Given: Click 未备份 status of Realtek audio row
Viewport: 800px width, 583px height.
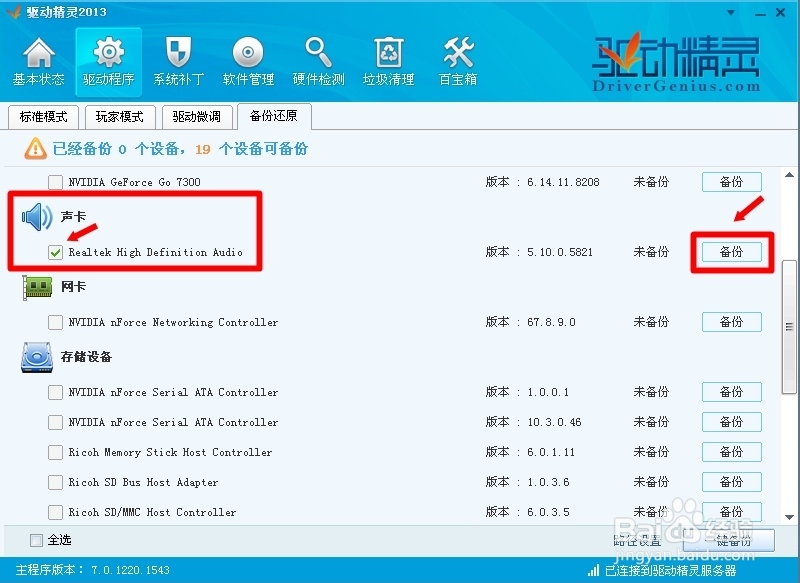Looking at the screenshot, I should coord(651,252).
